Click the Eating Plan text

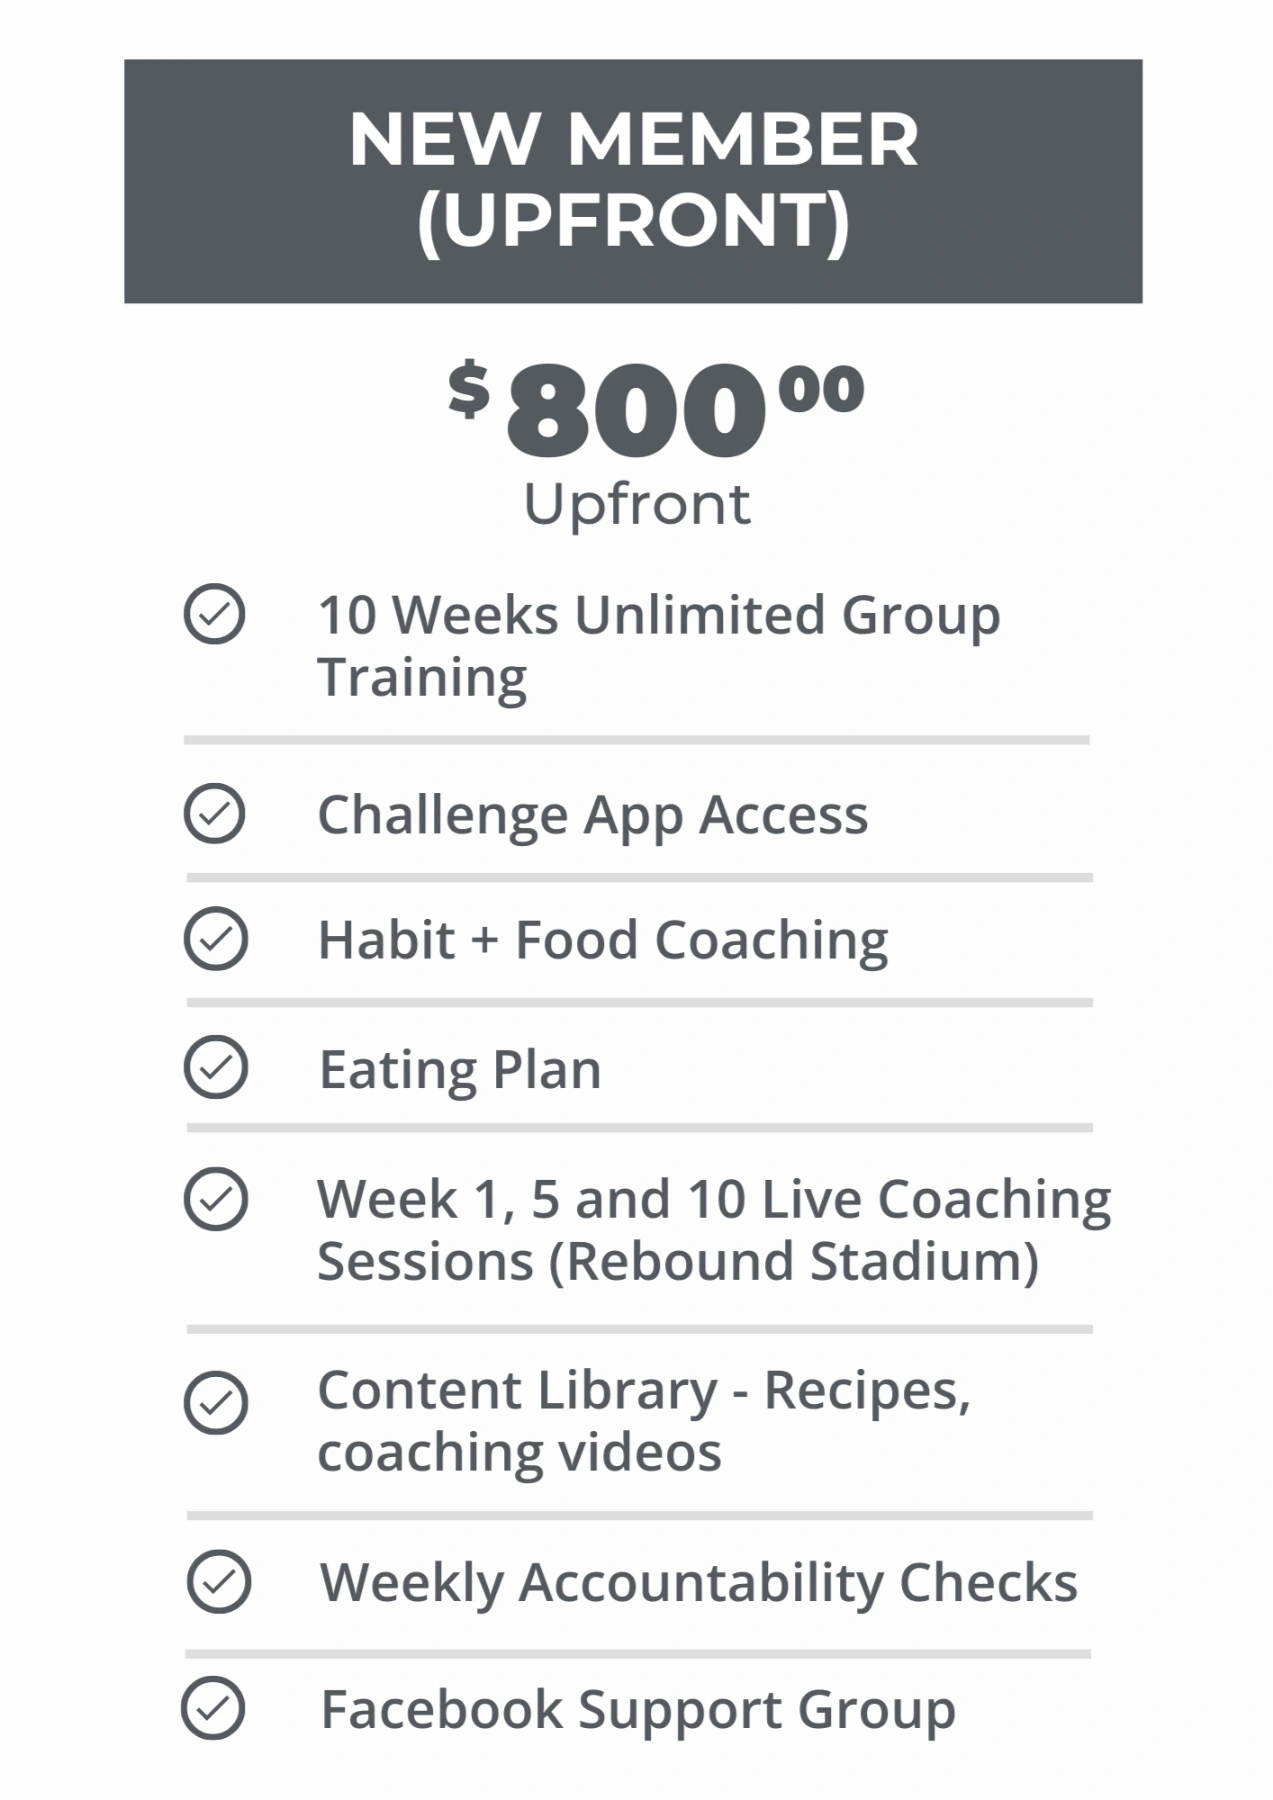pos(460,1070)
